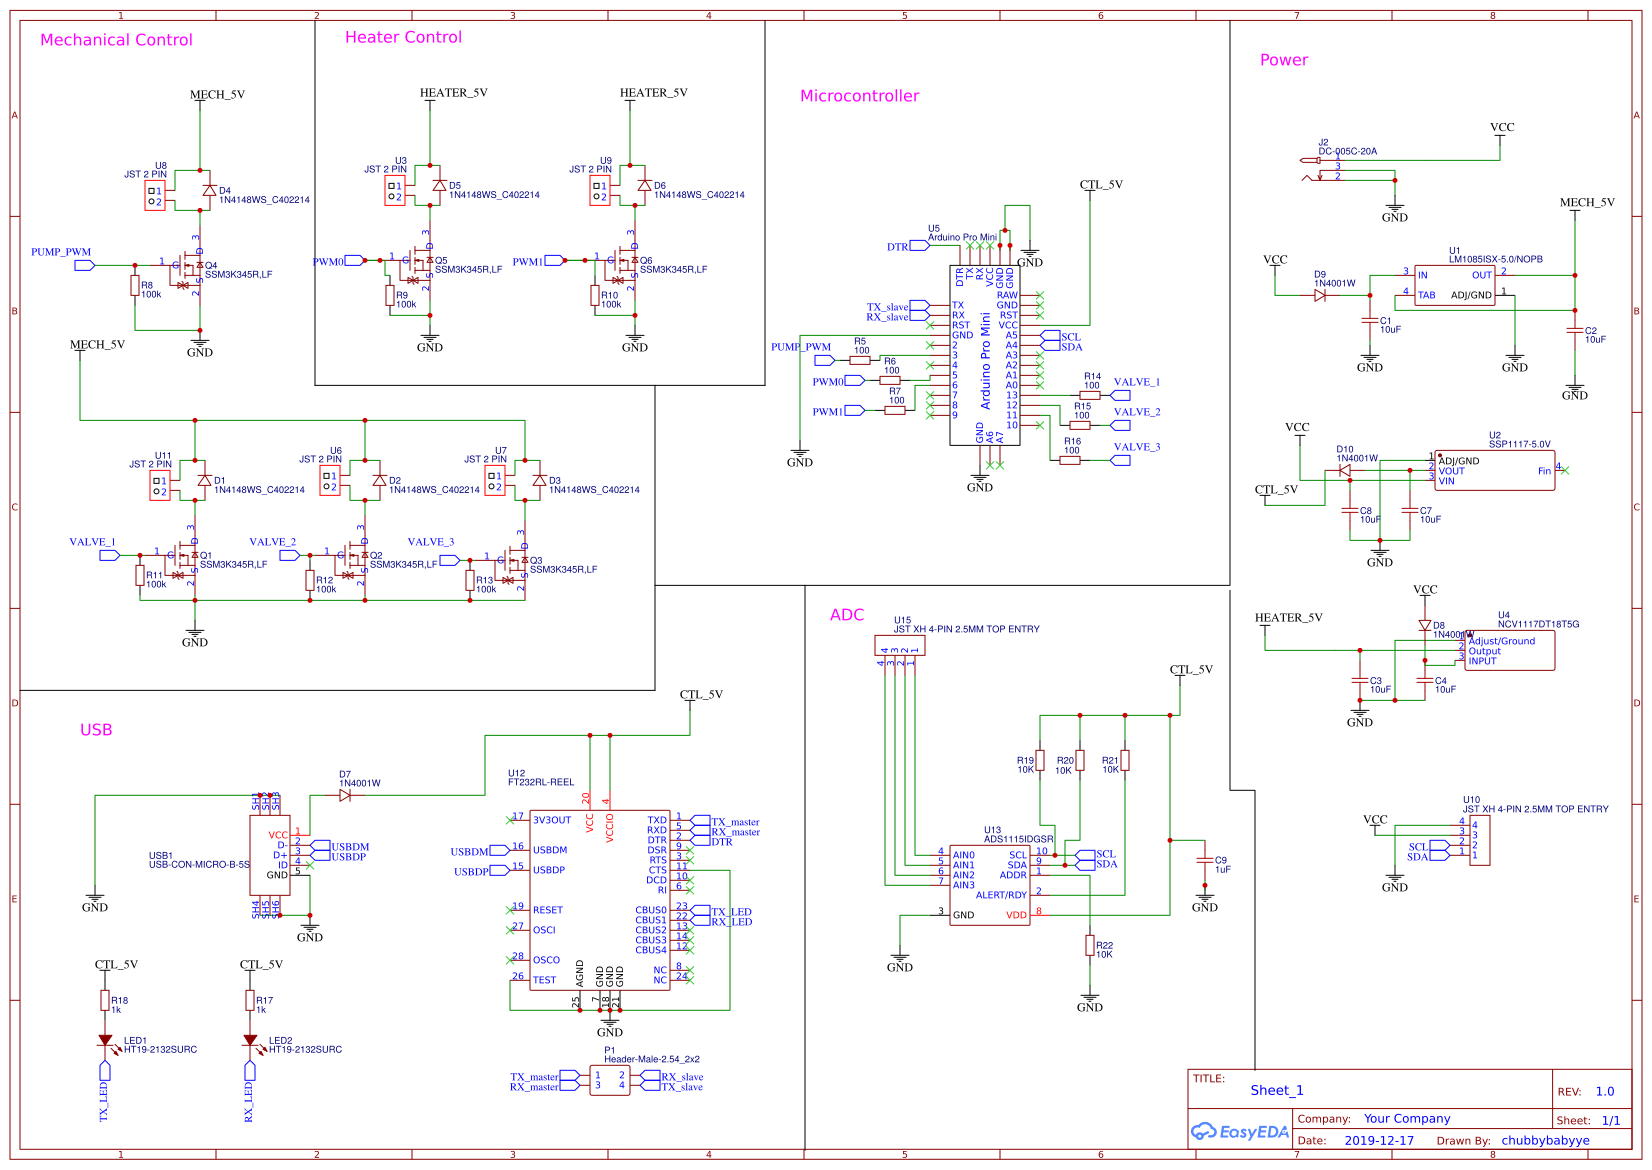This screenshot has width=1652, height=1170.
Task: Click the chubbybabyye Drawn By text
Action: tap(1543, 1140)
